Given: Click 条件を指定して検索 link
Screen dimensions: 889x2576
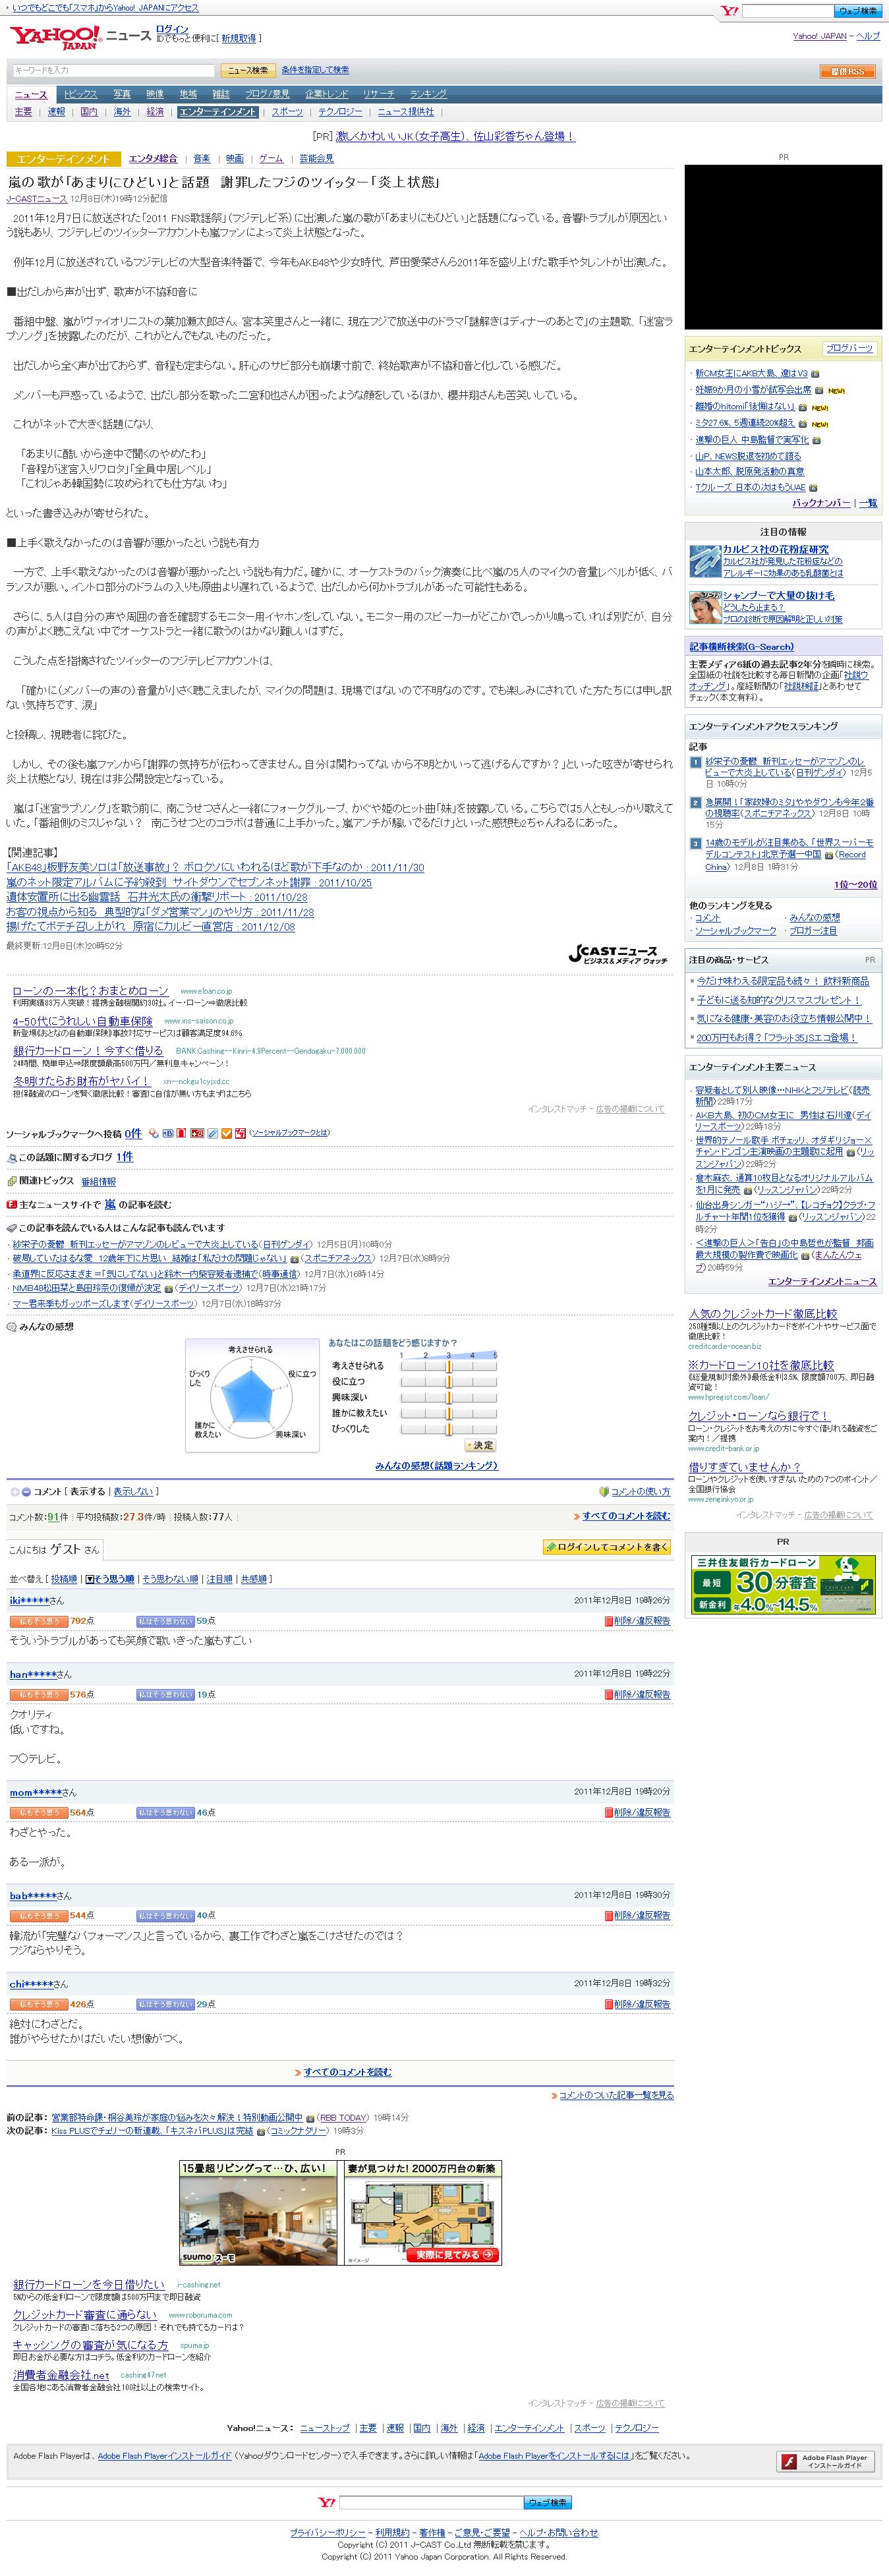Looking at the screenshot, I should (315, 70).
